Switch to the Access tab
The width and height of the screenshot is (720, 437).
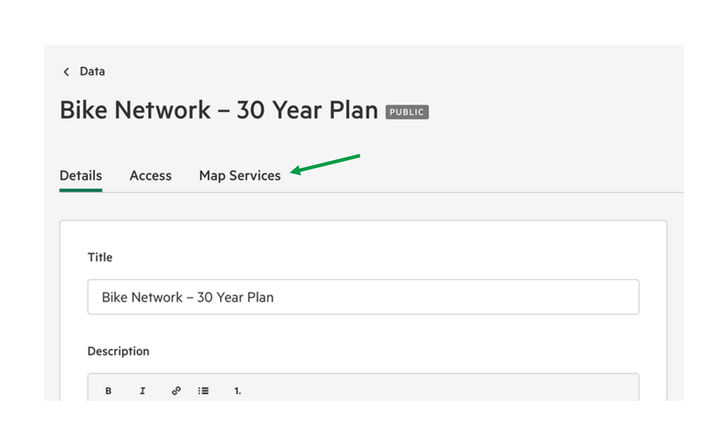pos(151,175)
